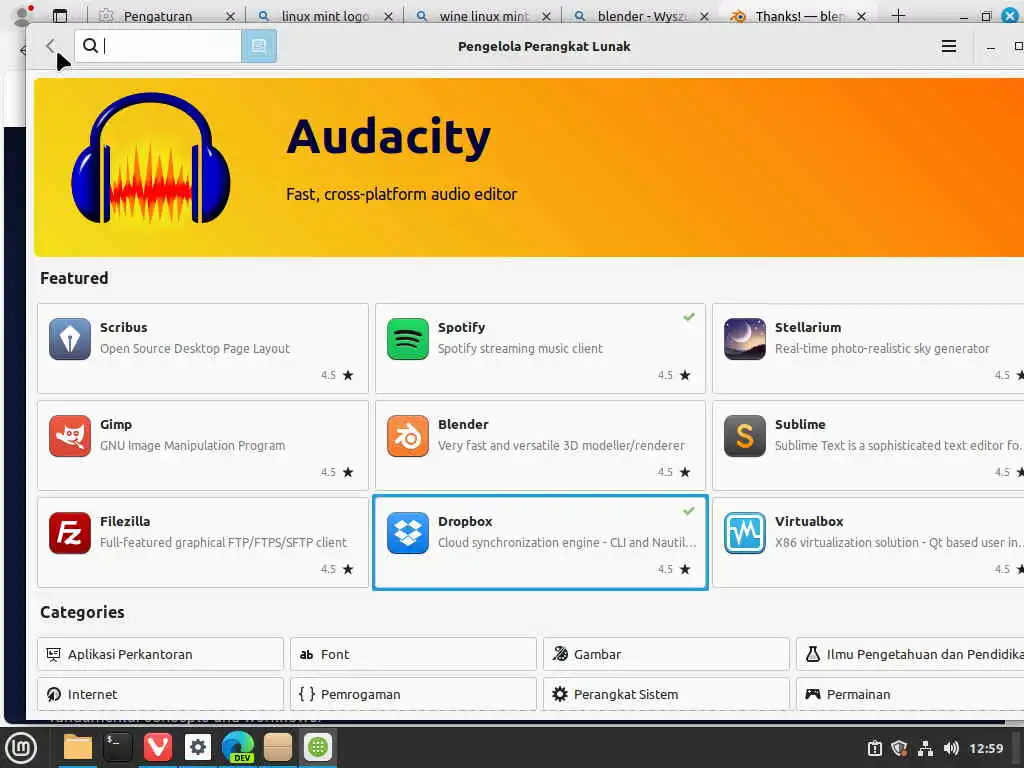Click the back arrow in Software Manager
1024x768 pixels.
pos(50,46)
